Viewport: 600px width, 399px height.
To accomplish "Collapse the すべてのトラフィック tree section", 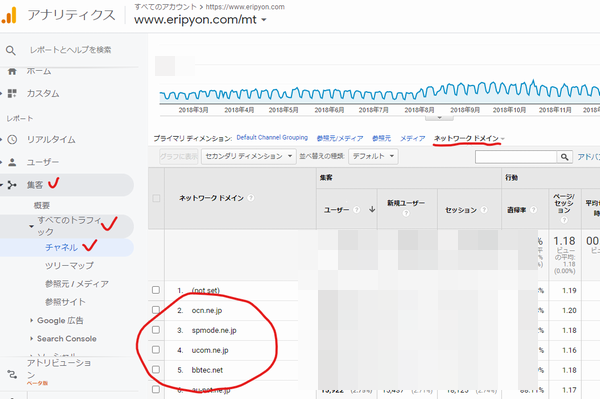I will 31,226.
